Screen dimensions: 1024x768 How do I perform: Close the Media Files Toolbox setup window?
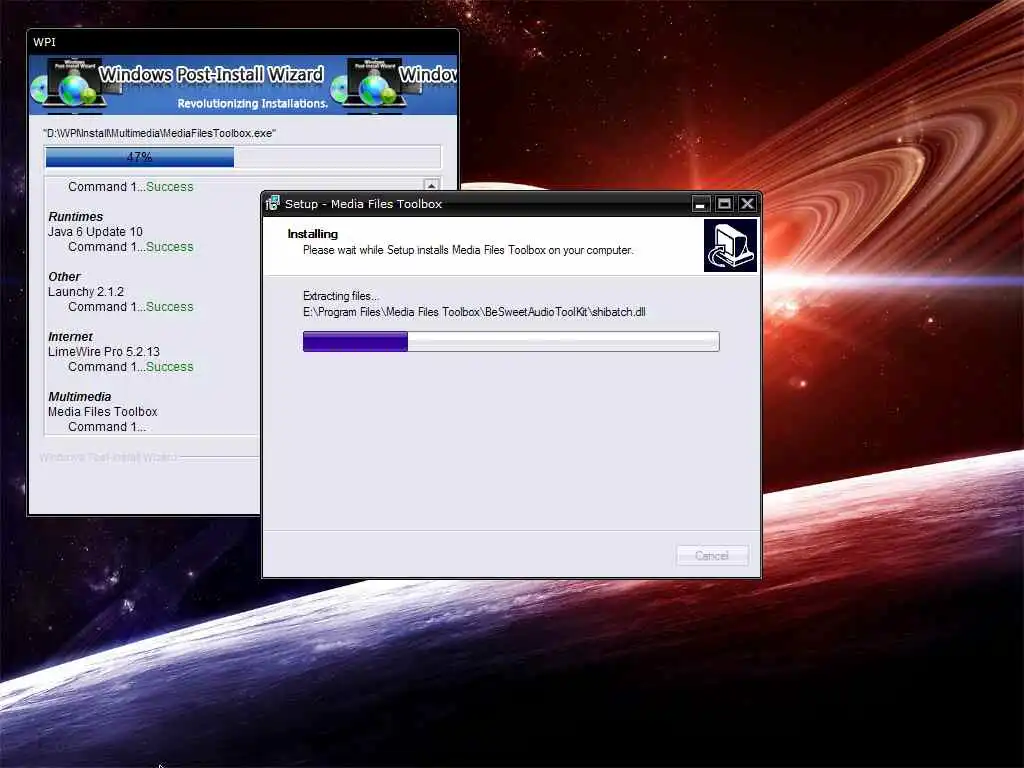(x=748, y=204)
